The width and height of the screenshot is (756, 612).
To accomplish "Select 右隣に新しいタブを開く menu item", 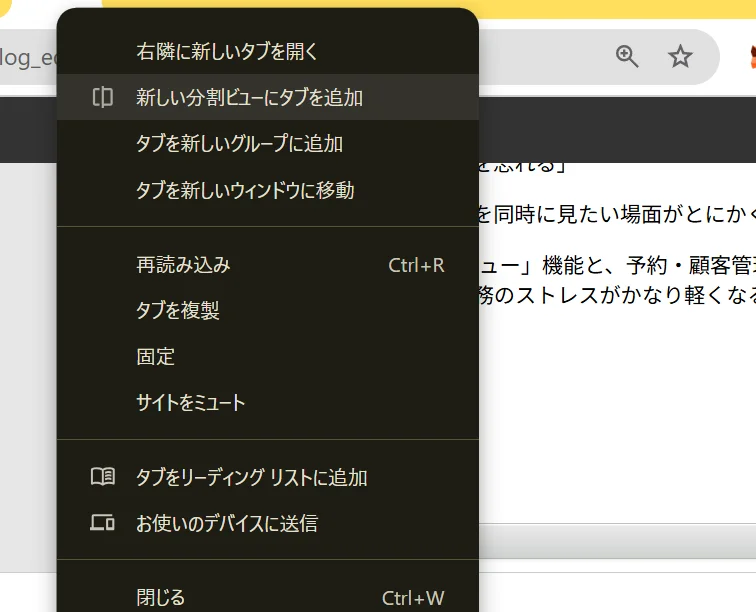I will [x=268, y=51].
